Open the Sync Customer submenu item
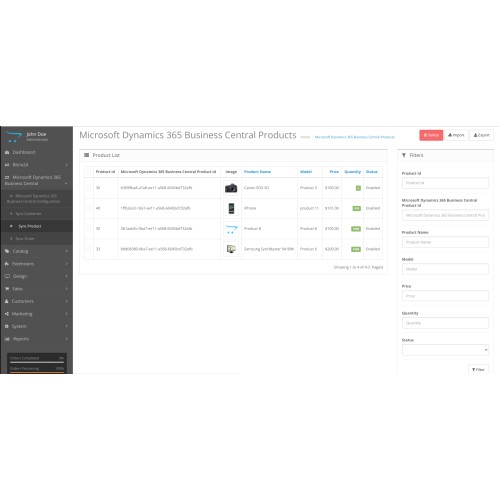500x500 pixels. click(36, 213)
